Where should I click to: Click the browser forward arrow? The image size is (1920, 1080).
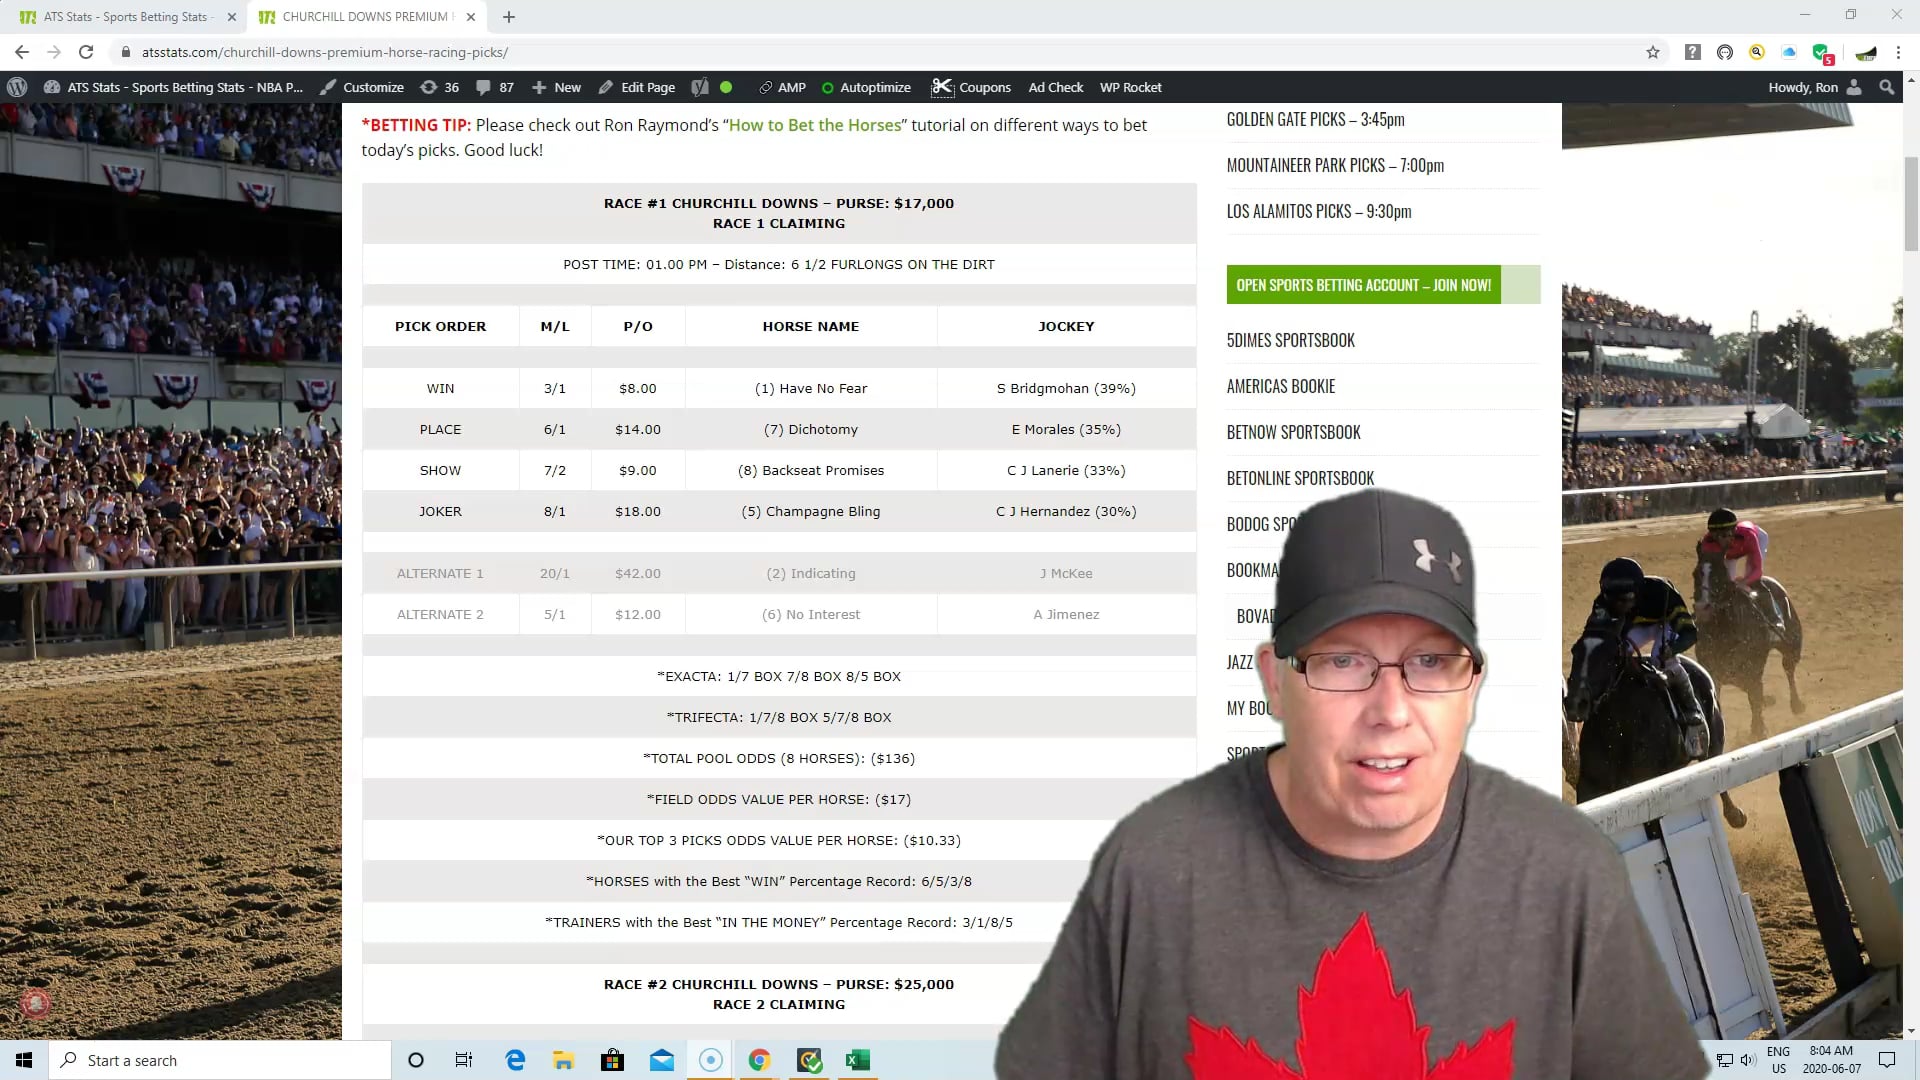54,52
